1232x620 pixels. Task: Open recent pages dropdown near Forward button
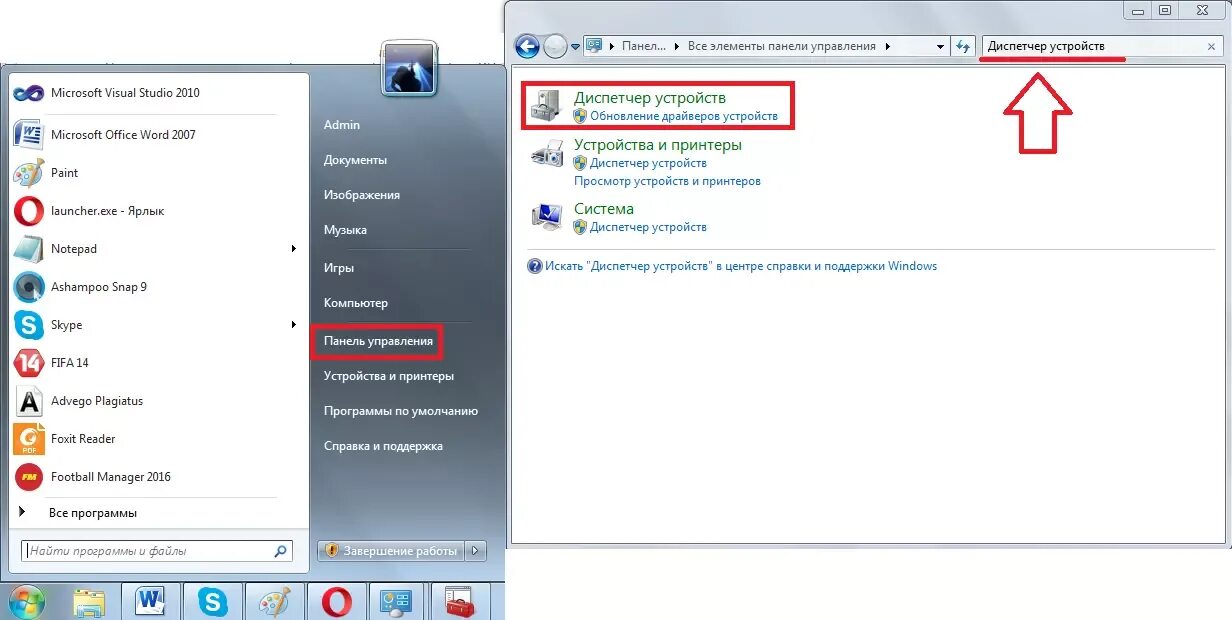click(x=576, y=47)
